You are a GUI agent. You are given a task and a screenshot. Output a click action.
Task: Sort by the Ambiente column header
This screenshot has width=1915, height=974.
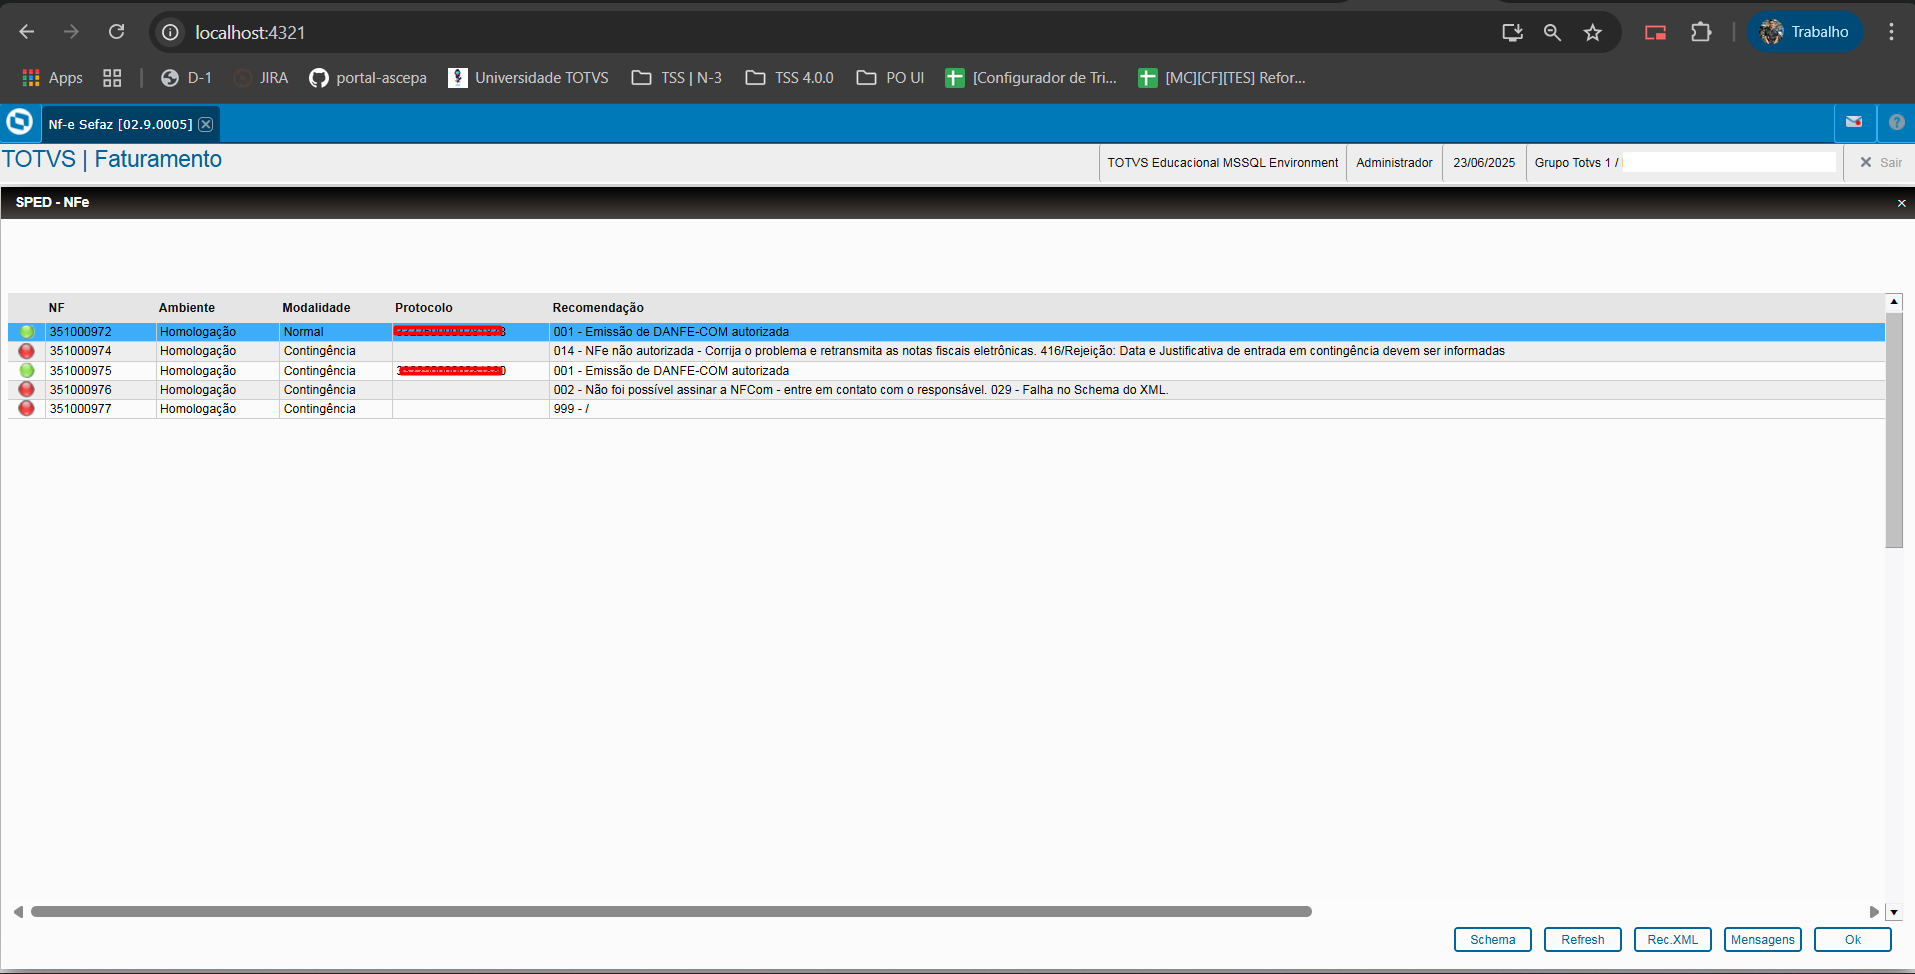pos(187,308)
